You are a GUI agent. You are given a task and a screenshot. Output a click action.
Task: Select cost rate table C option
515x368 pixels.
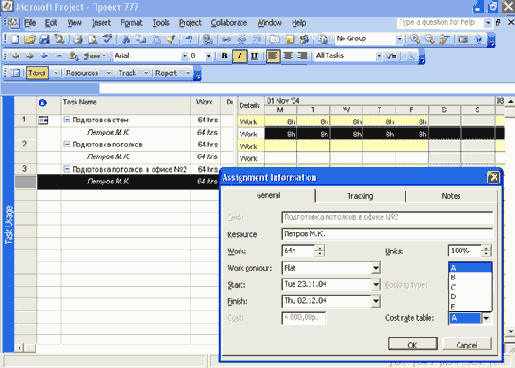(x=470, y=287)
